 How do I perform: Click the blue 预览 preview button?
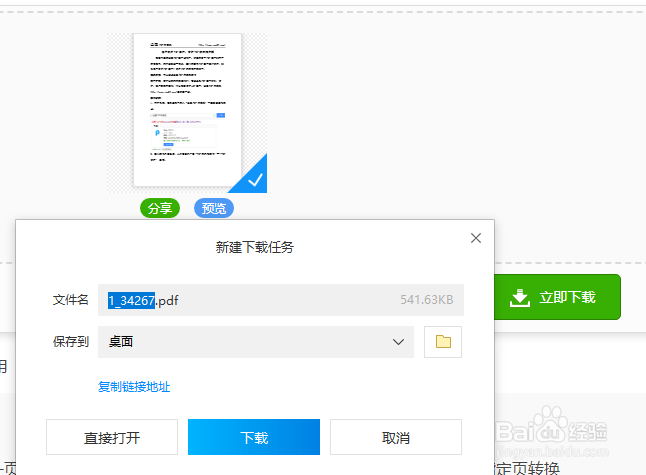point(214,208)
